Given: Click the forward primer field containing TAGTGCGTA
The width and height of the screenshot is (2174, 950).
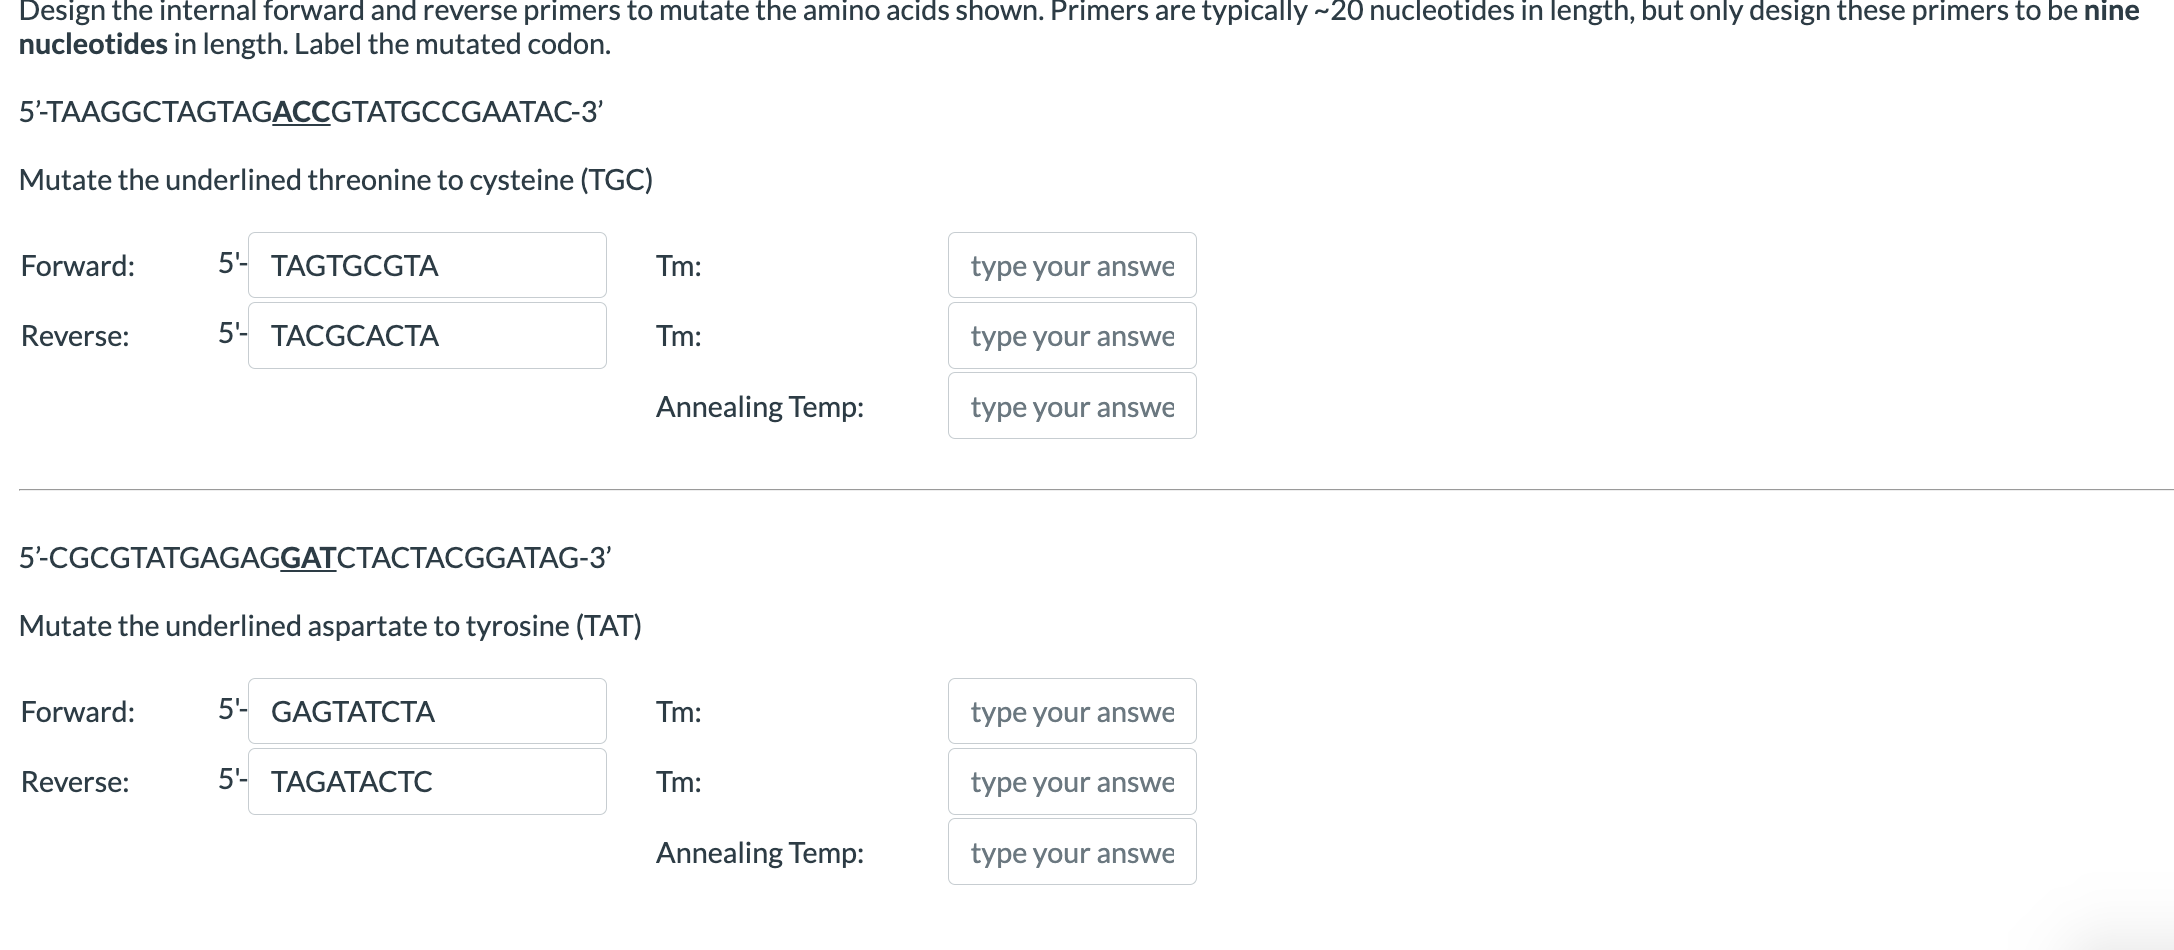Looking at the screenshot, I should pos(427,265).
